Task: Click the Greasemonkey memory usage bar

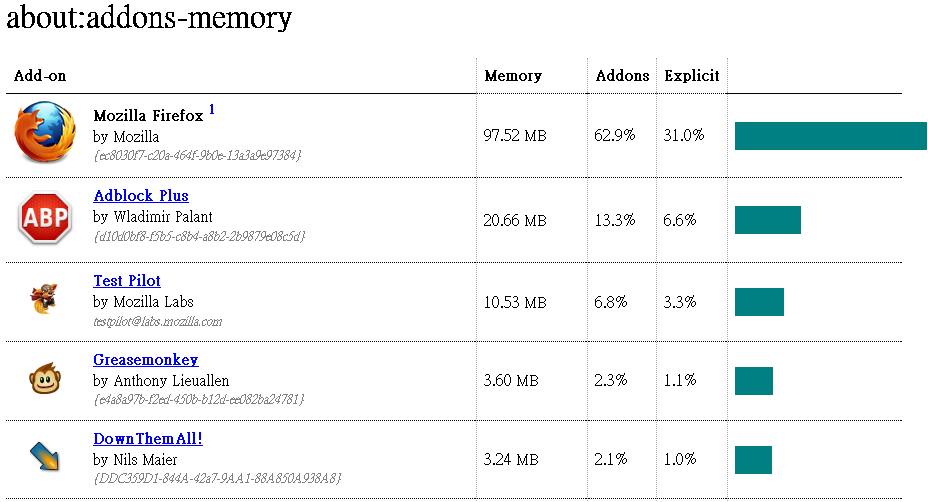Action: (x=754, y=381)
